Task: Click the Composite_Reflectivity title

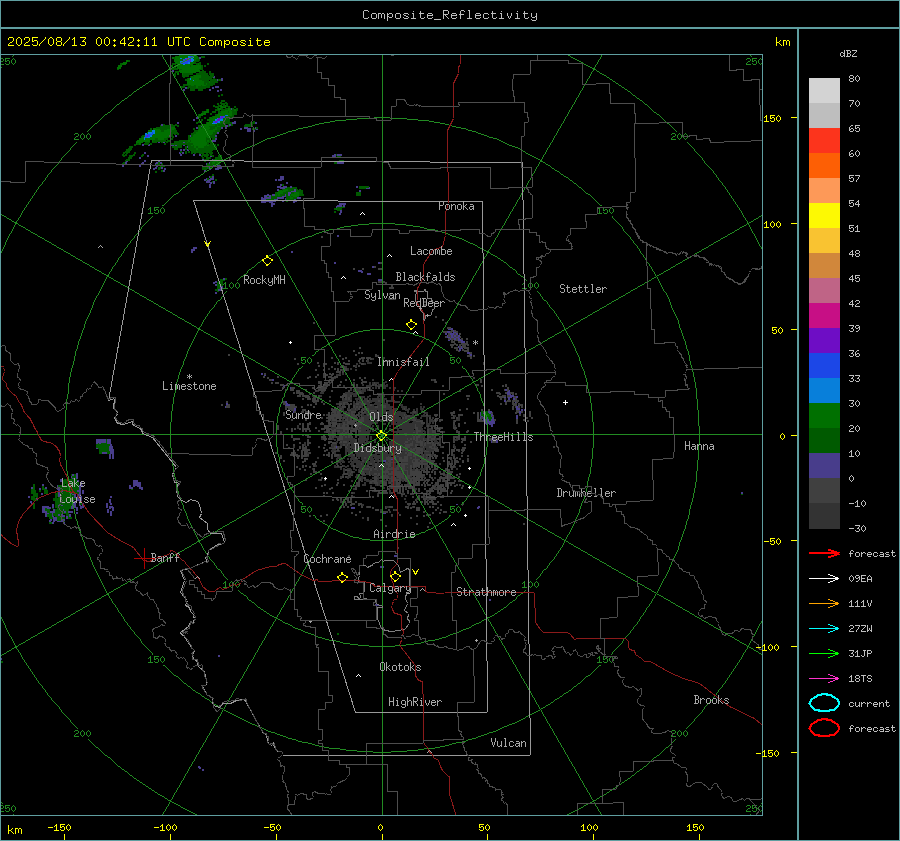Action: pyautogui.click(x=449, y=15)
